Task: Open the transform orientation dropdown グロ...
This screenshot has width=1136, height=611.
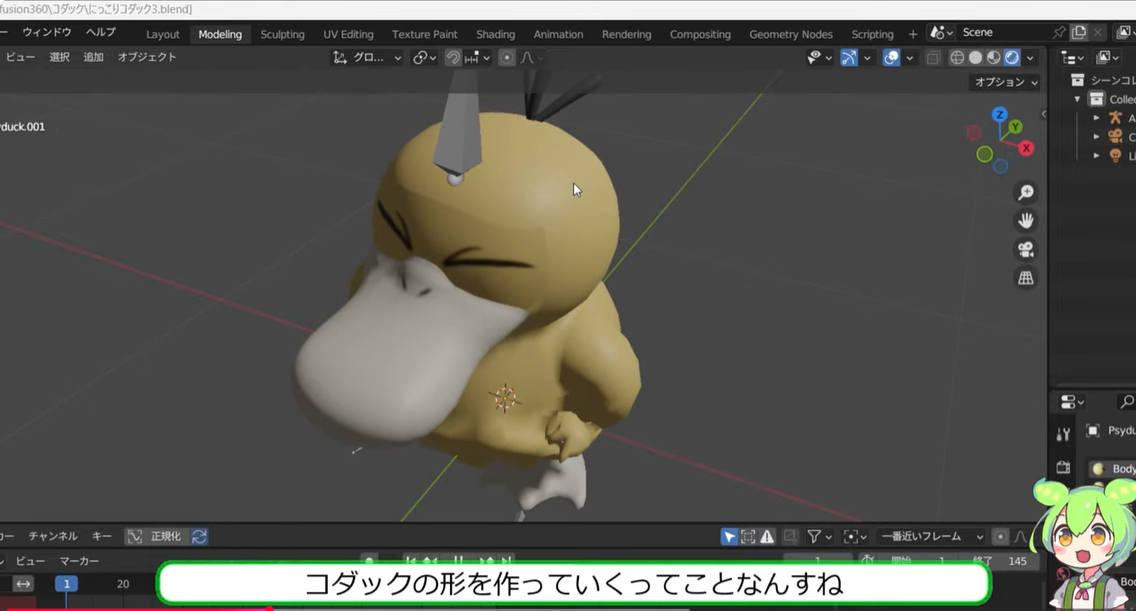Action: click(x=367, y=57)
